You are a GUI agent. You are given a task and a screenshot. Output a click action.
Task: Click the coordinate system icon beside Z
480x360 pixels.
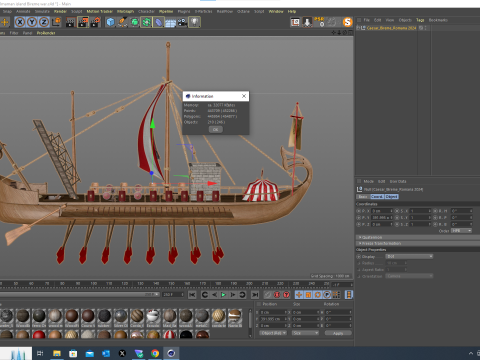[x=56, y=22]
